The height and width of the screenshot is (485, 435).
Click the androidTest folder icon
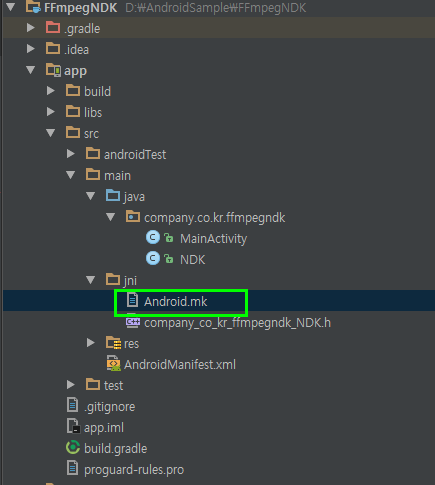click(93, 153)
